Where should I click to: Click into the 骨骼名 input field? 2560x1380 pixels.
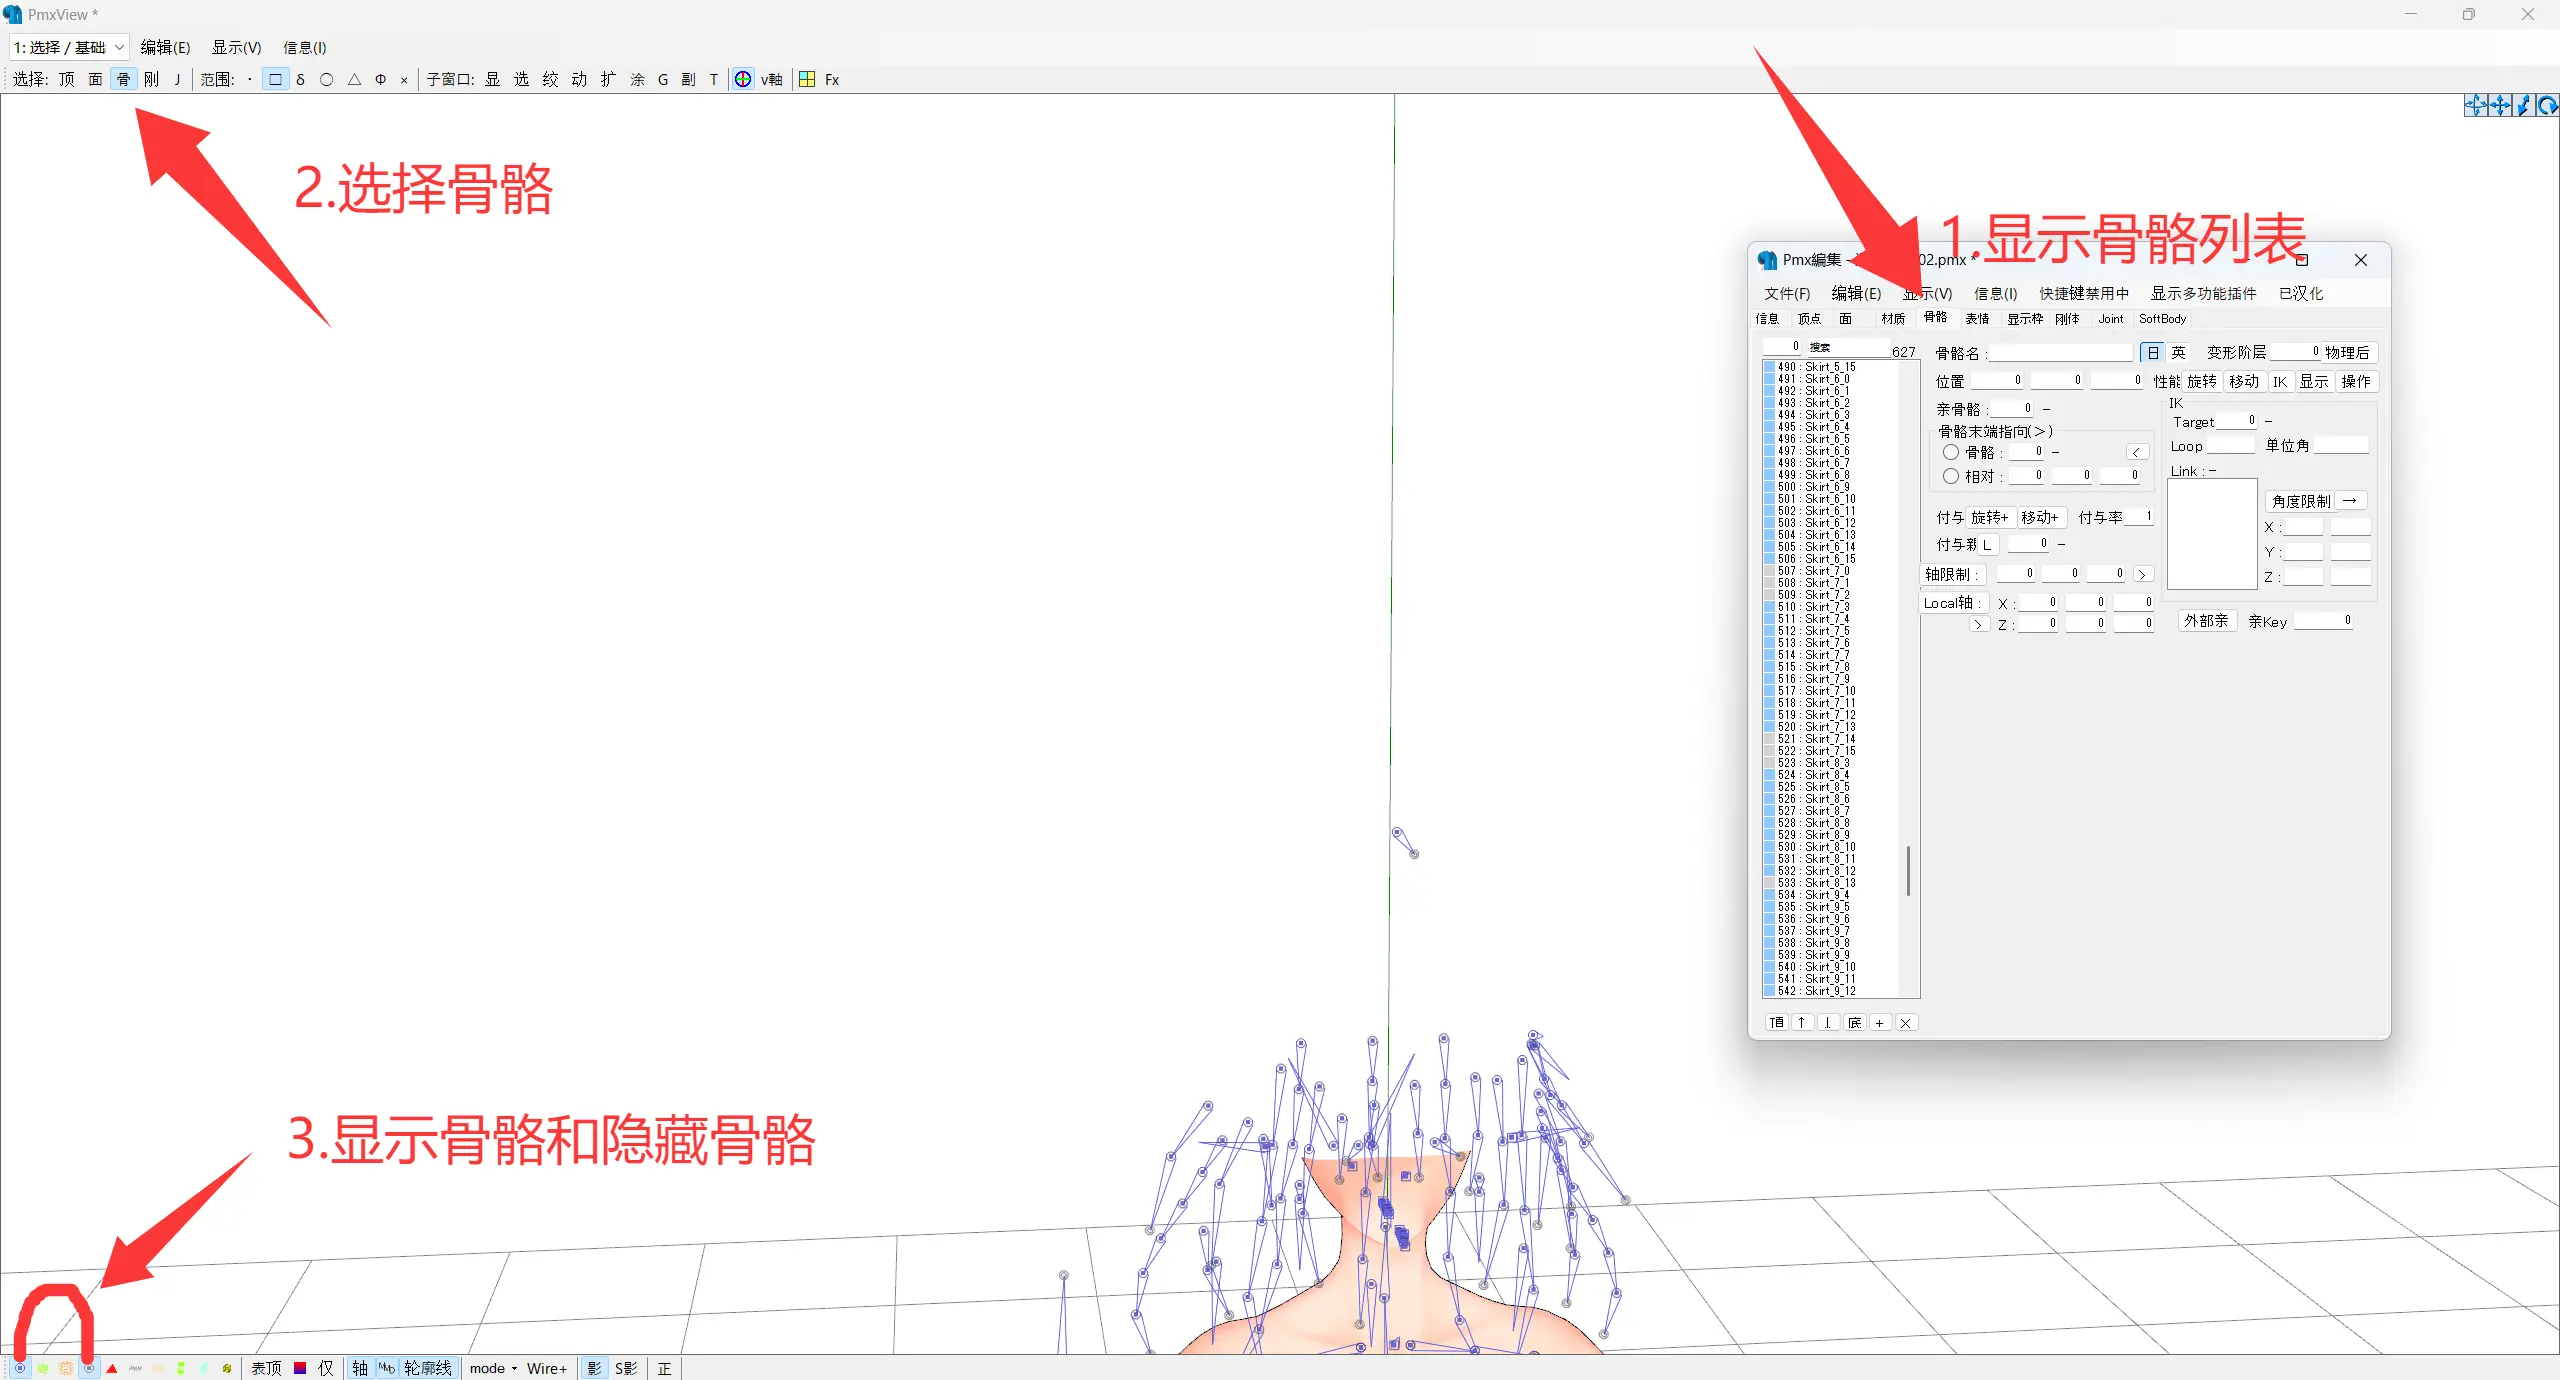click(2060, 353)
